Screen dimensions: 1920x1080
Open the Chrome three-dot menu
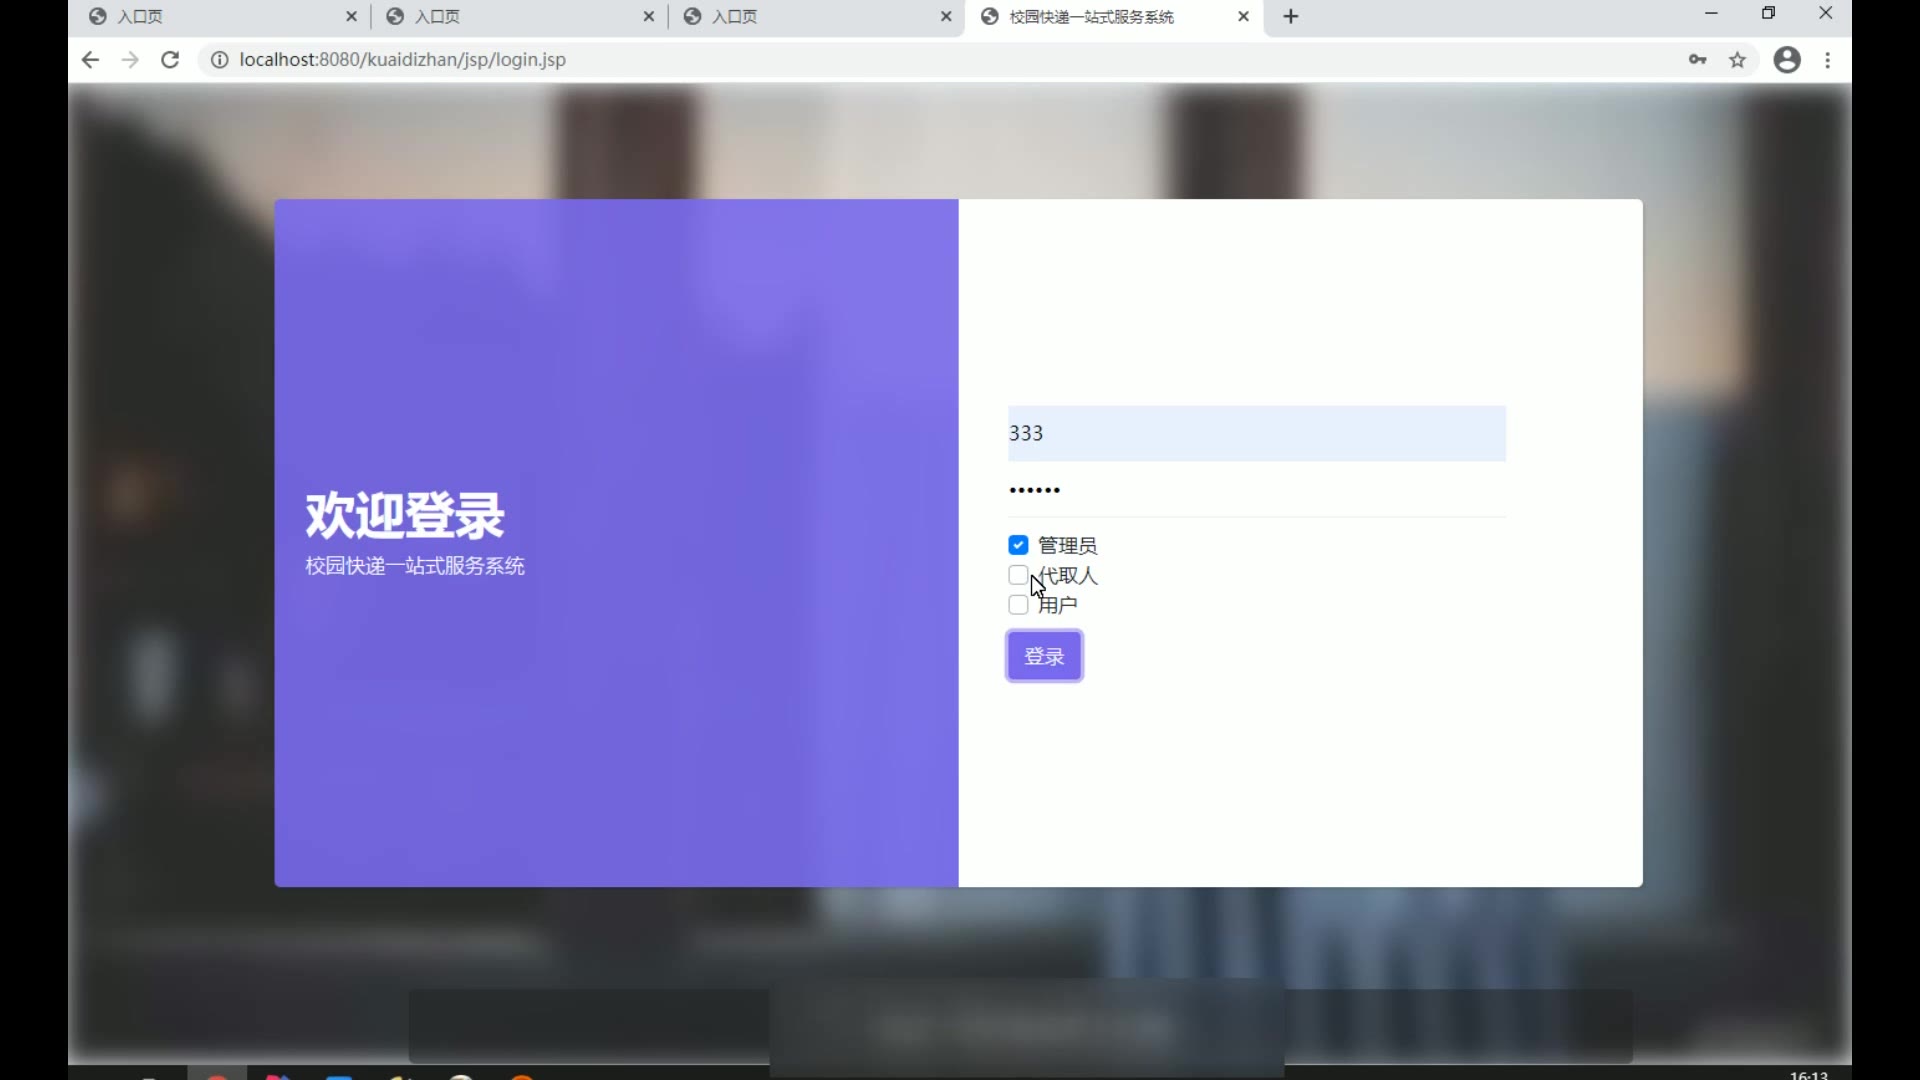(x=1828, y=60)
